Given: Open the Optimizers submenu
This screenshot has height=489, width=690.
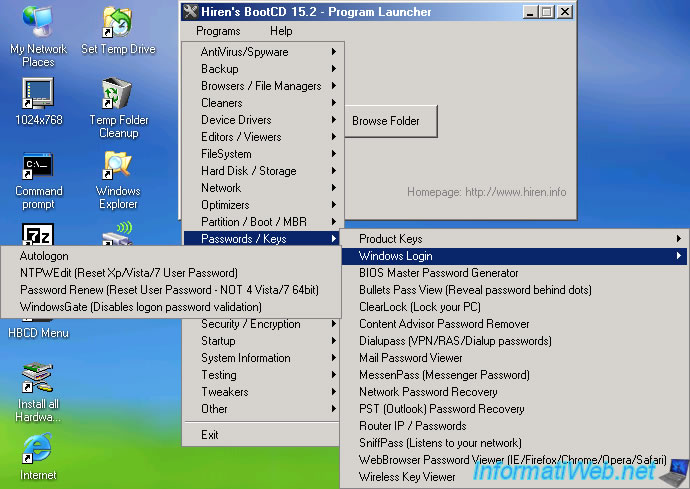Looking at the screenshot, I should tap(262, 205).
